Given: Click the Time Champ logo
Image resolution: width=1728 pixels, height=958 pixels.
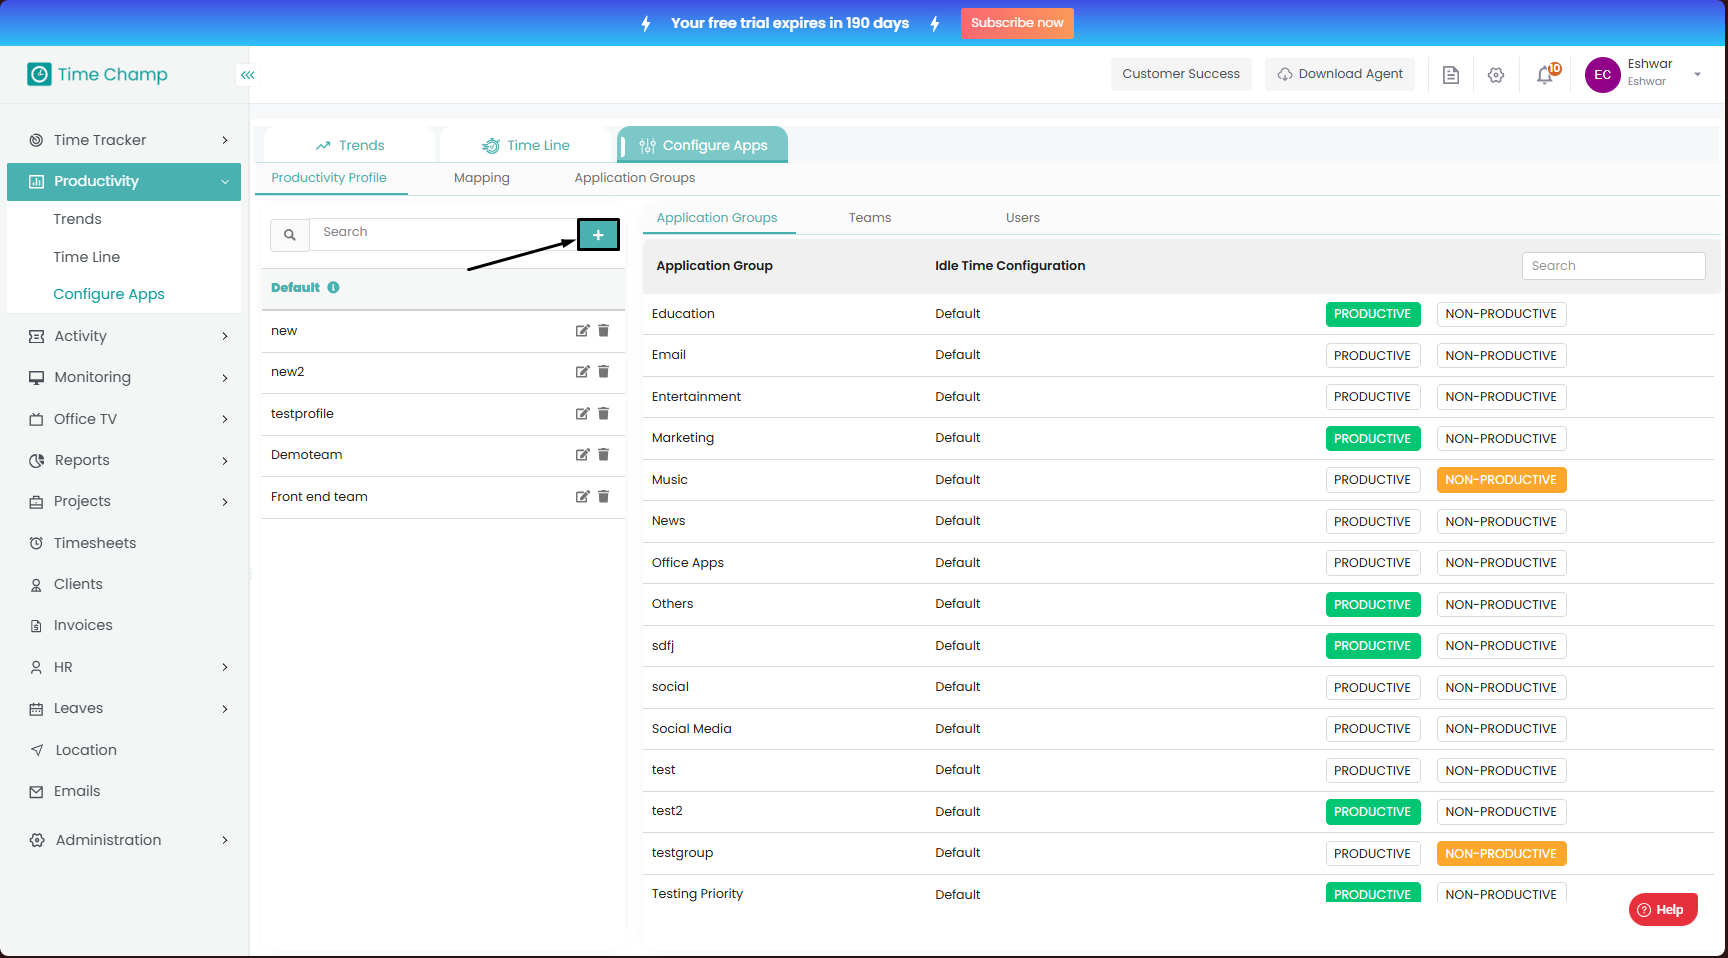Looking at the screenshot, I should (x=97, y=74).
